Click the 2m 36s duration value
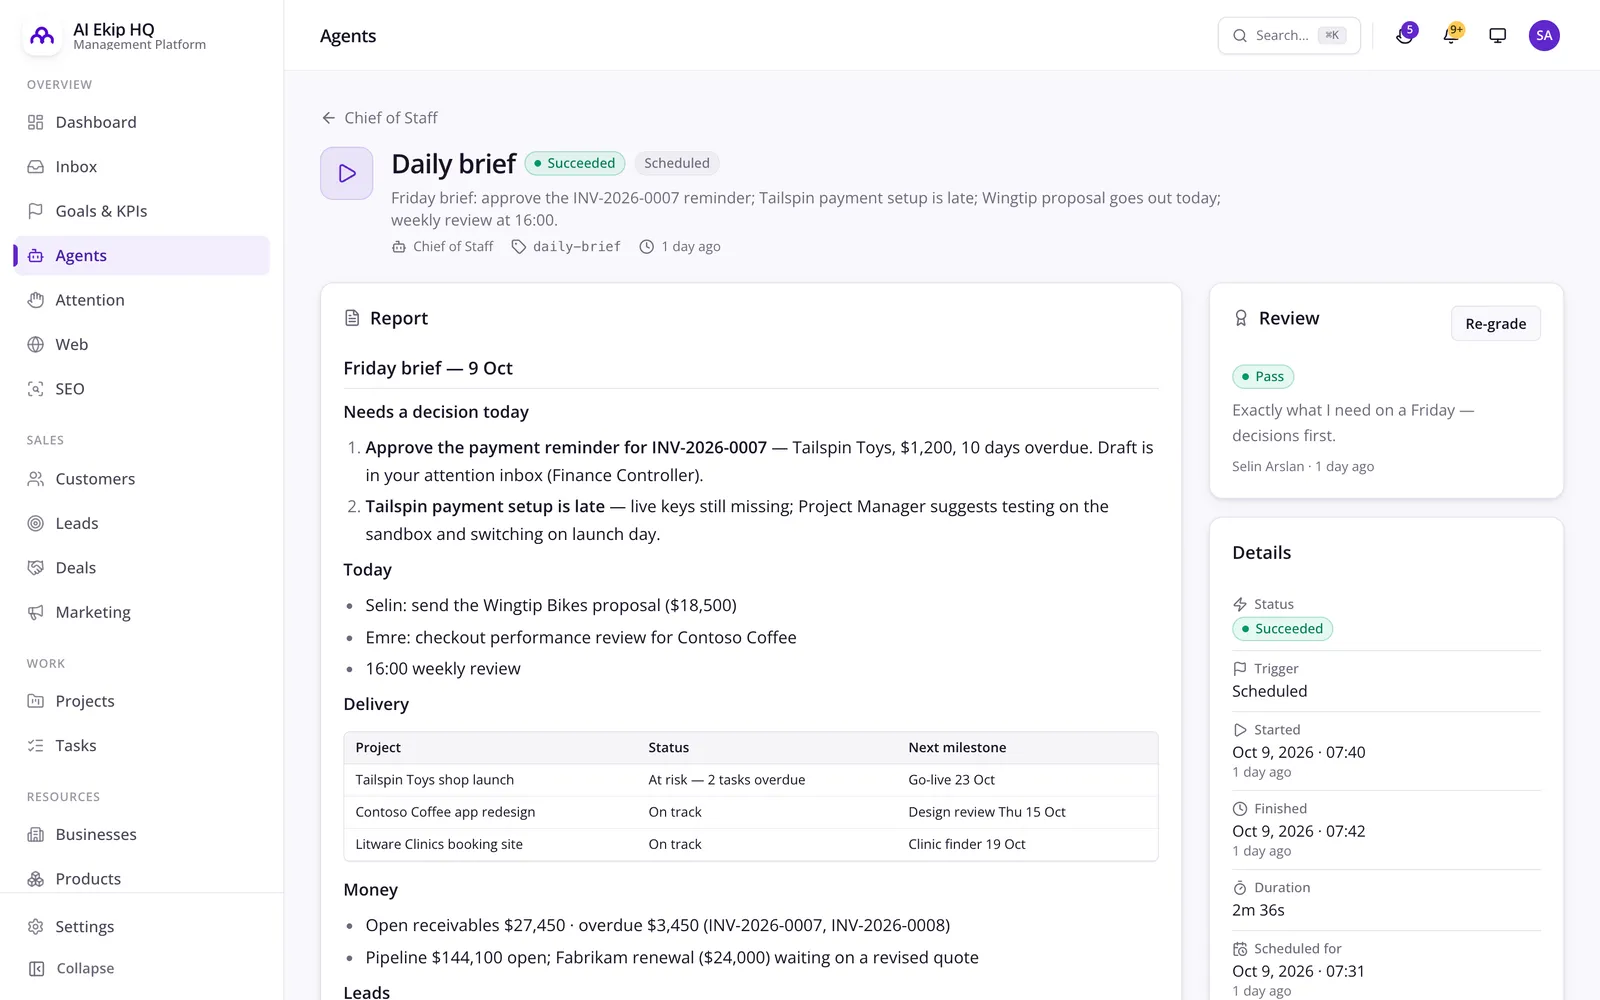The width and height of the screenshot is (1600, 1000). [1258, 910]
